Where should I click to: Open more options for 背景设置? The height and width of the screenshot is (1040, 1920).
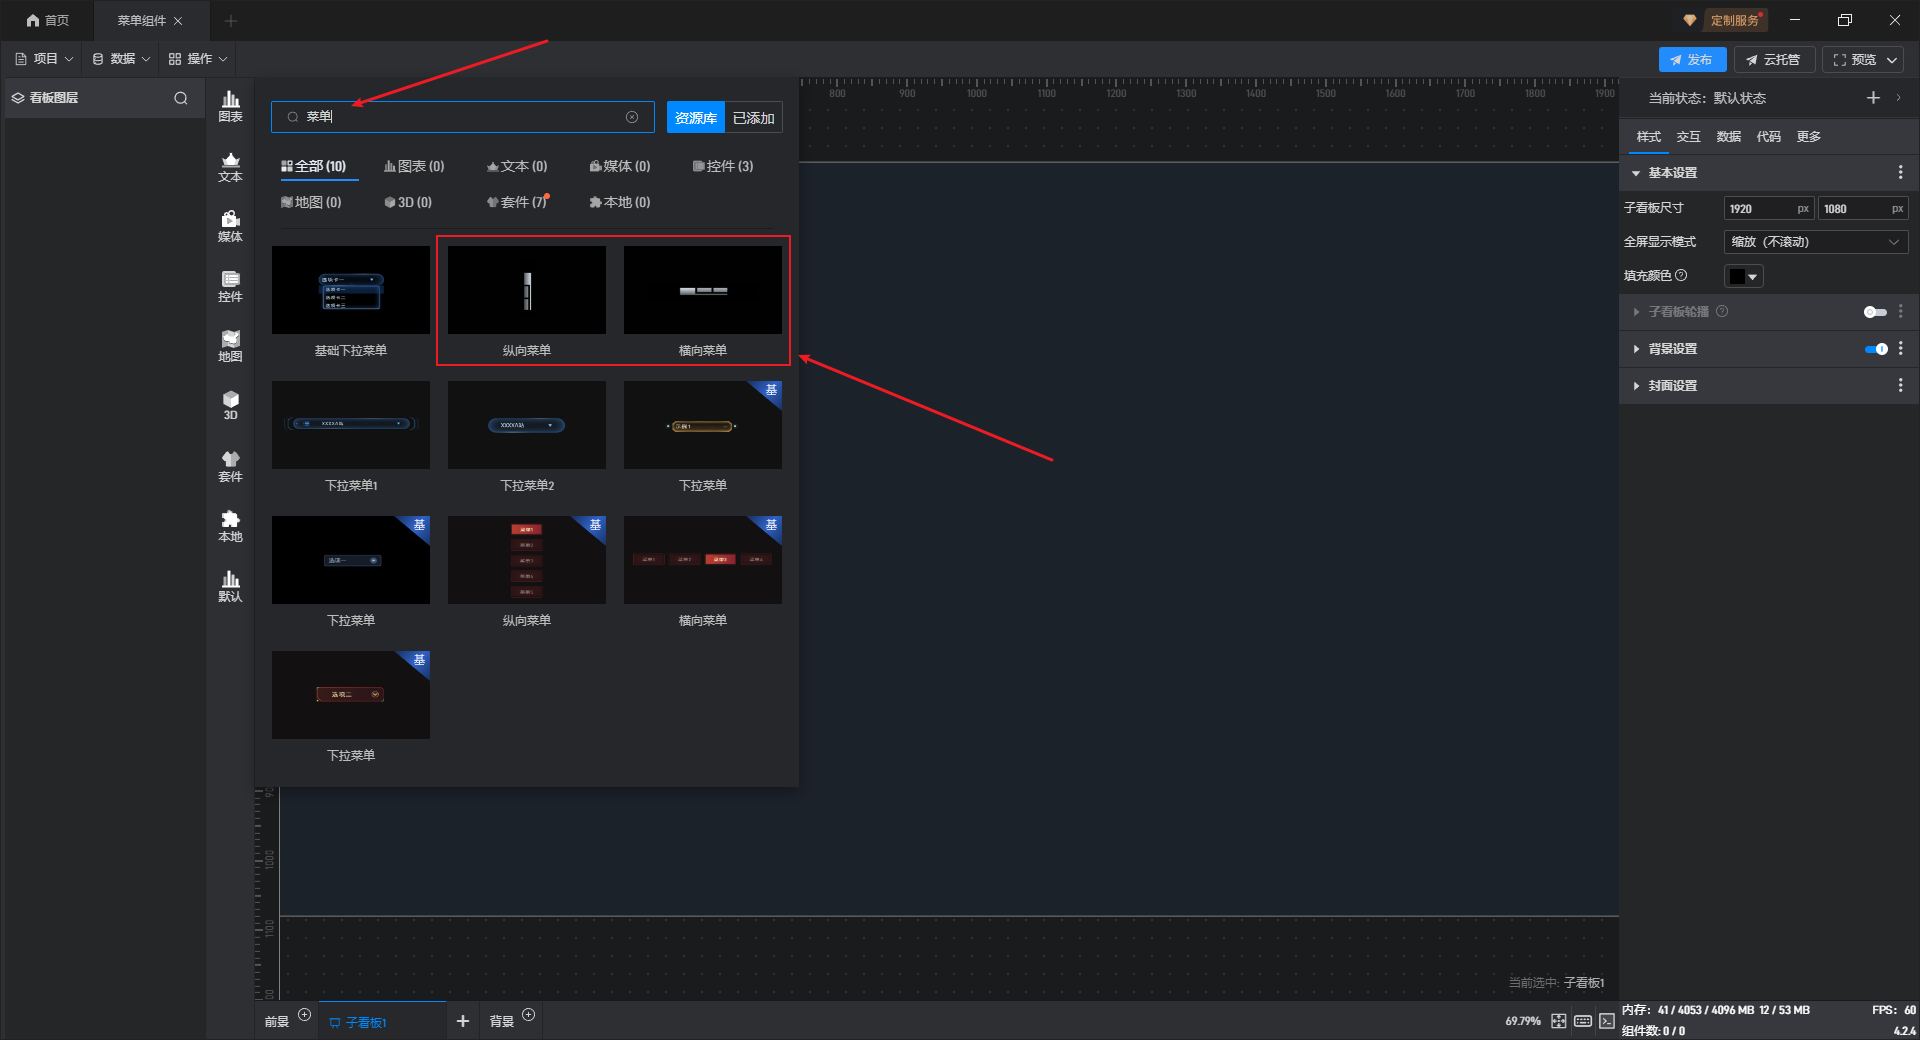pyautogui.click(x=1901, y=349)
